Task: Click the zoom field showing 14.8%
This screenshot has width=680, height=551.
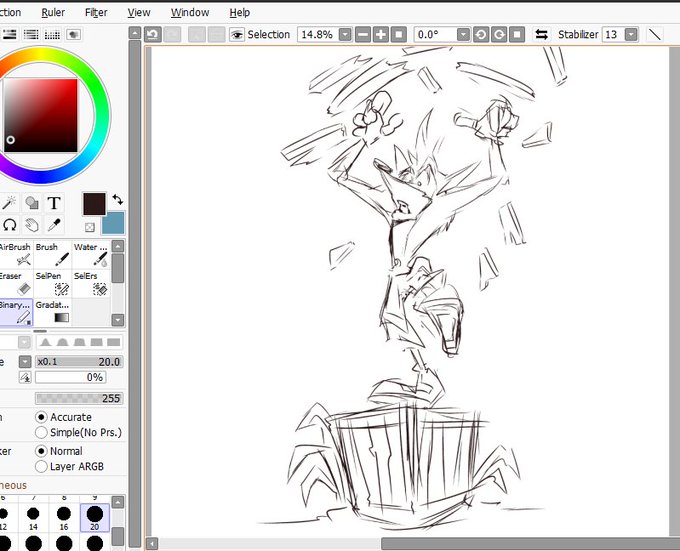Action: (x=318, y=35)
